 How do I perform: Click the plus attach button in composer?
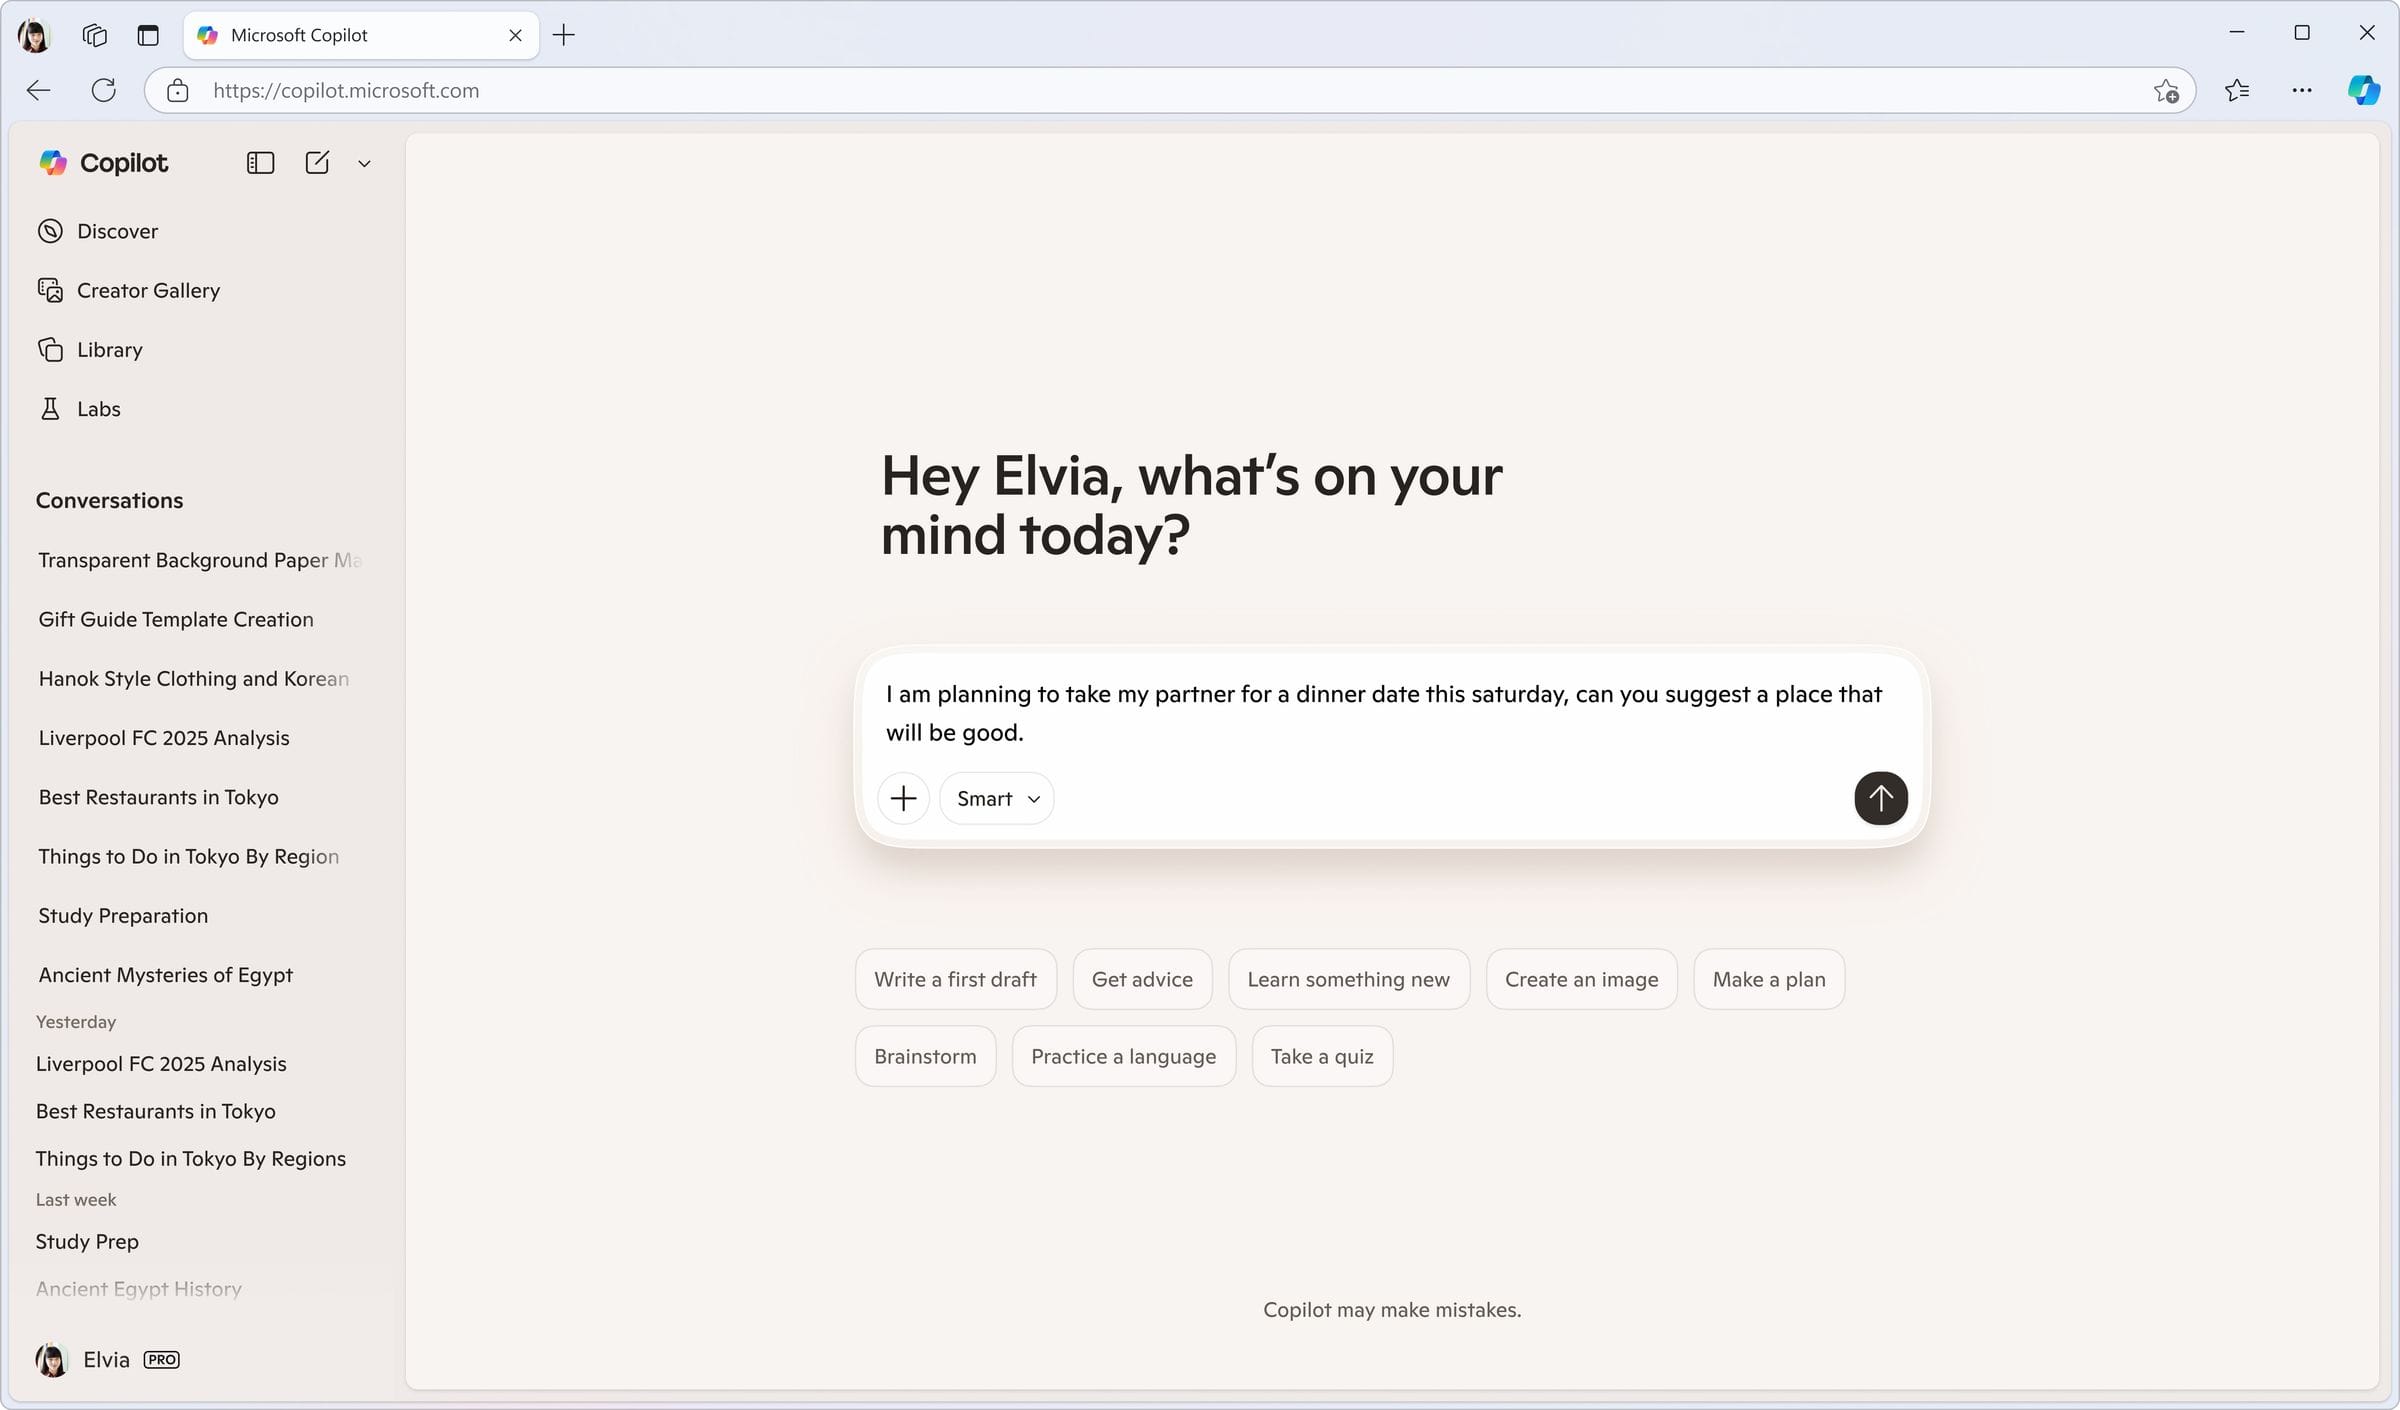903,798
